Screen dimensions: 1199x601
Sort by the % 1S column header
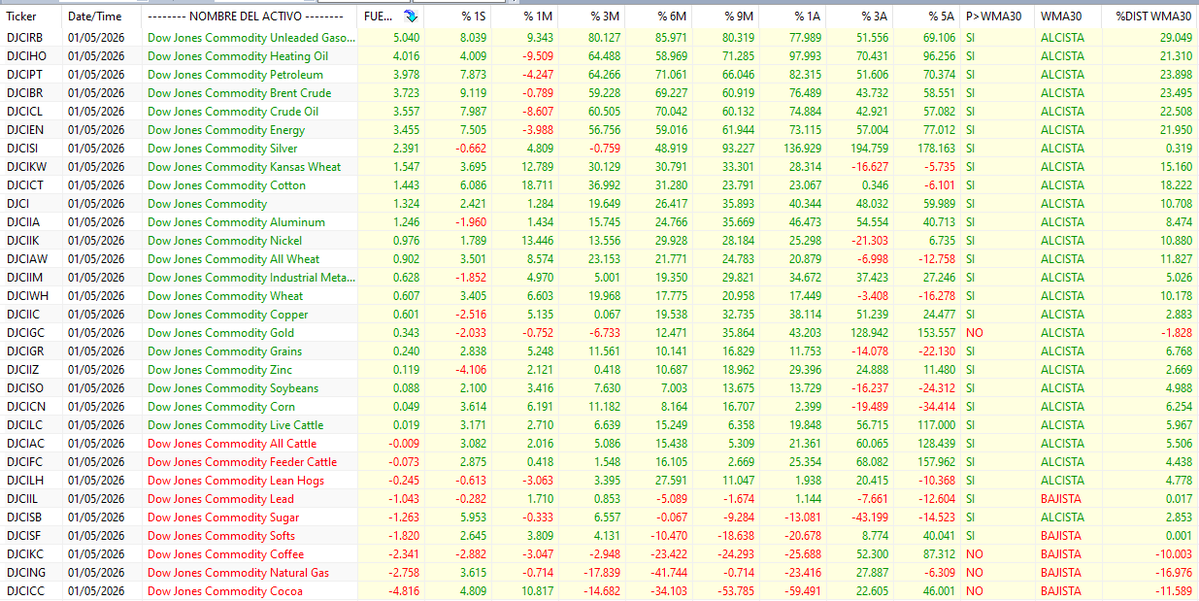pyautogui.click(x=474, y=16)
